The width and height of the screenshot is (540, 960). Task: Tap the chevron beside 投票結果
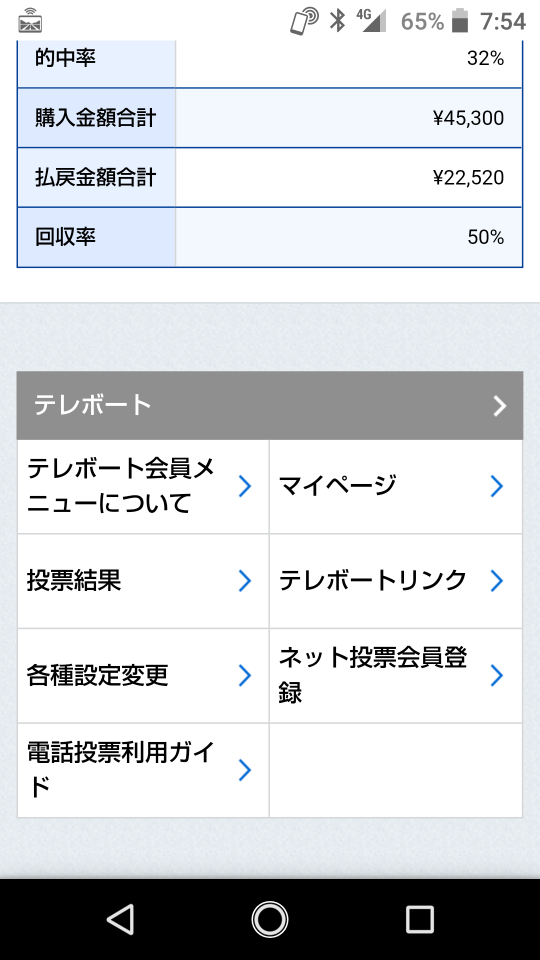coord(244,580)
